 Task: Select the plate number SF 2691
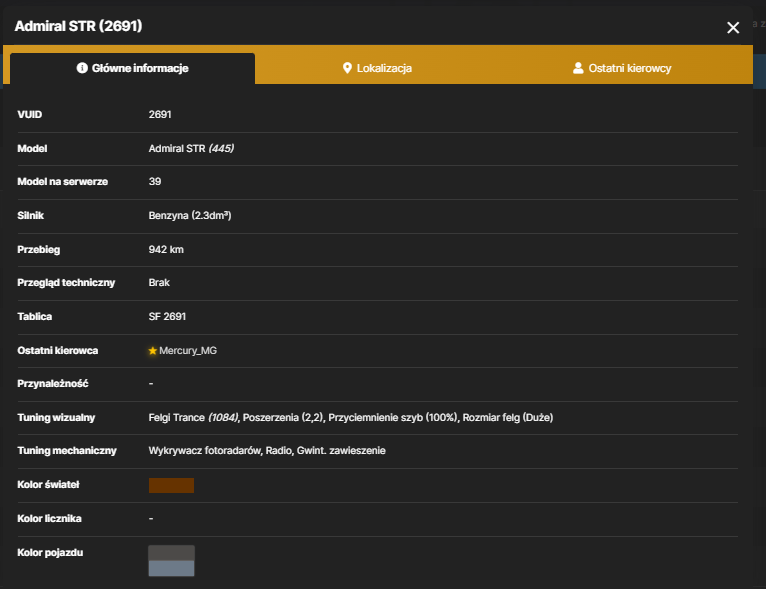(167, 316)
